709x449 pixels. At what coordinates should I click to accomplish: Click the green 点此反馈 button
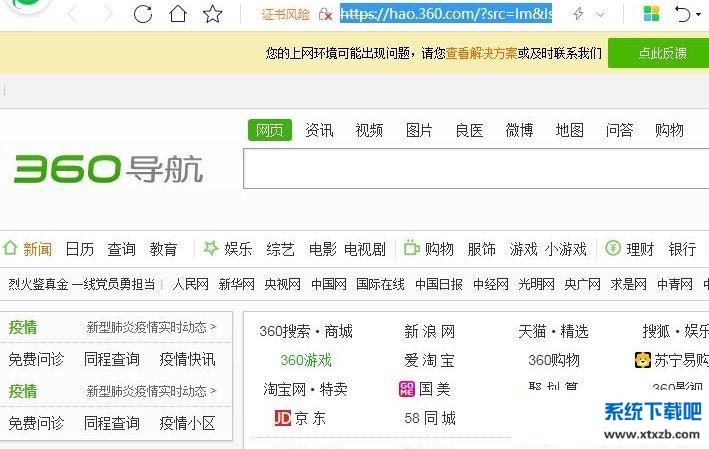point(661,53)
